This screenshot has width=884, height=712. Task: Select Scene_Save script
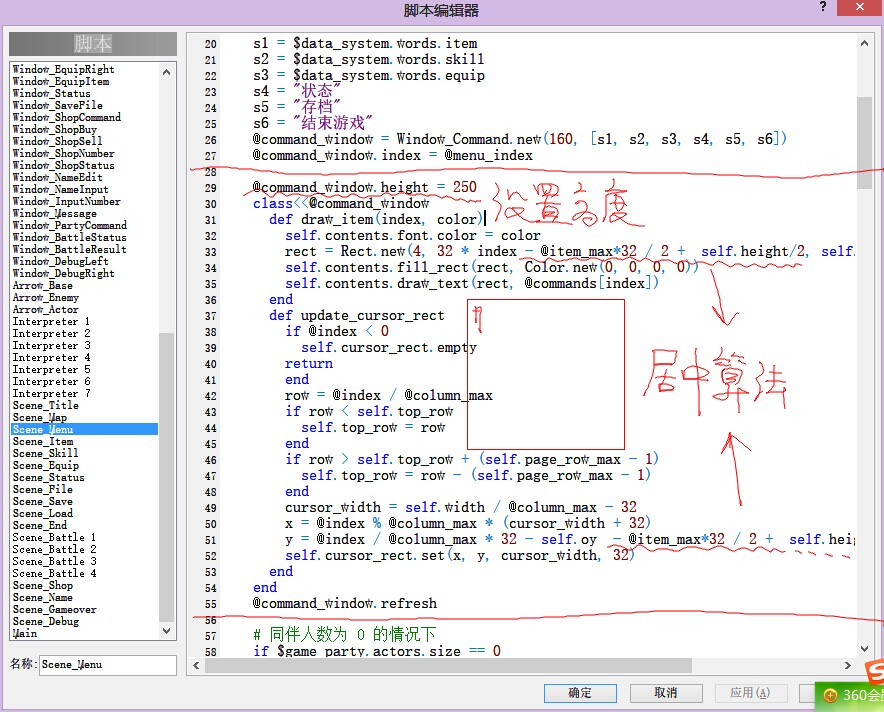point(43,501)
